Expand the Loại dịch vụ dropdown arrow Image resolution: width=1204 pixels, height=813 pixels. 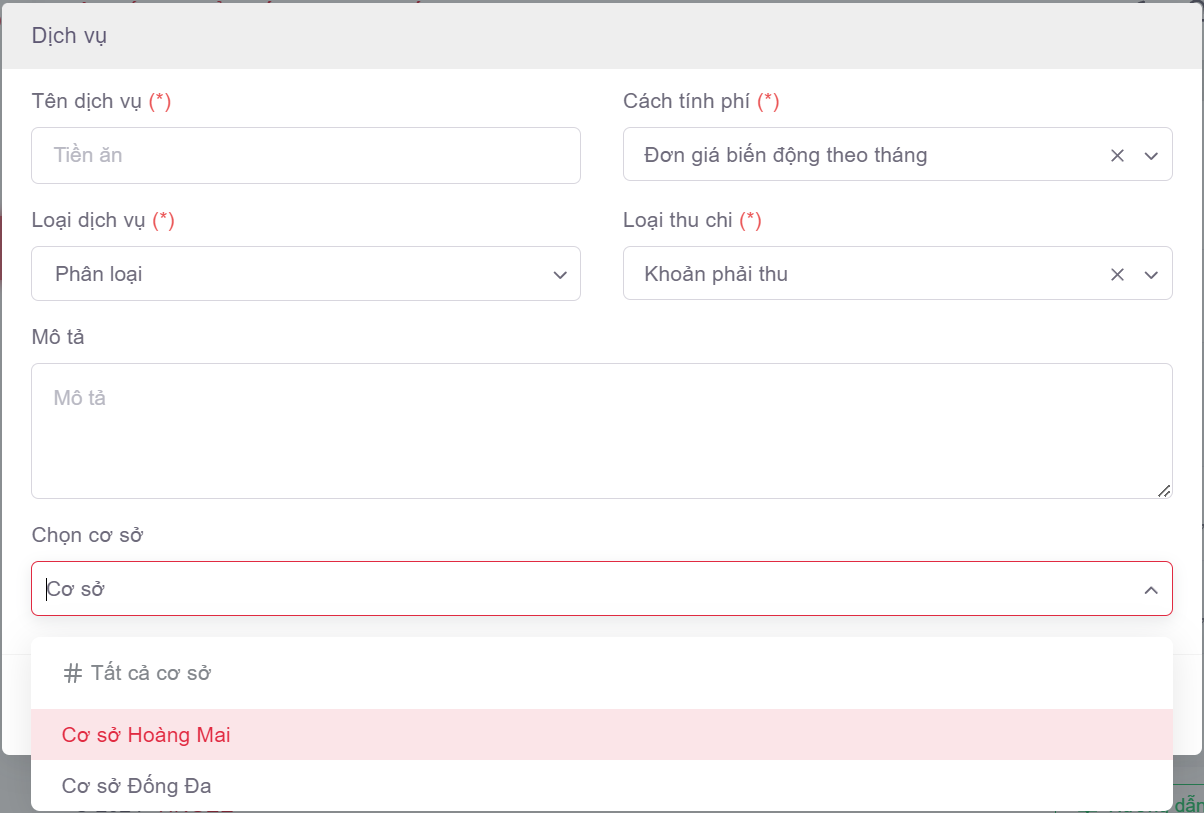560,275
